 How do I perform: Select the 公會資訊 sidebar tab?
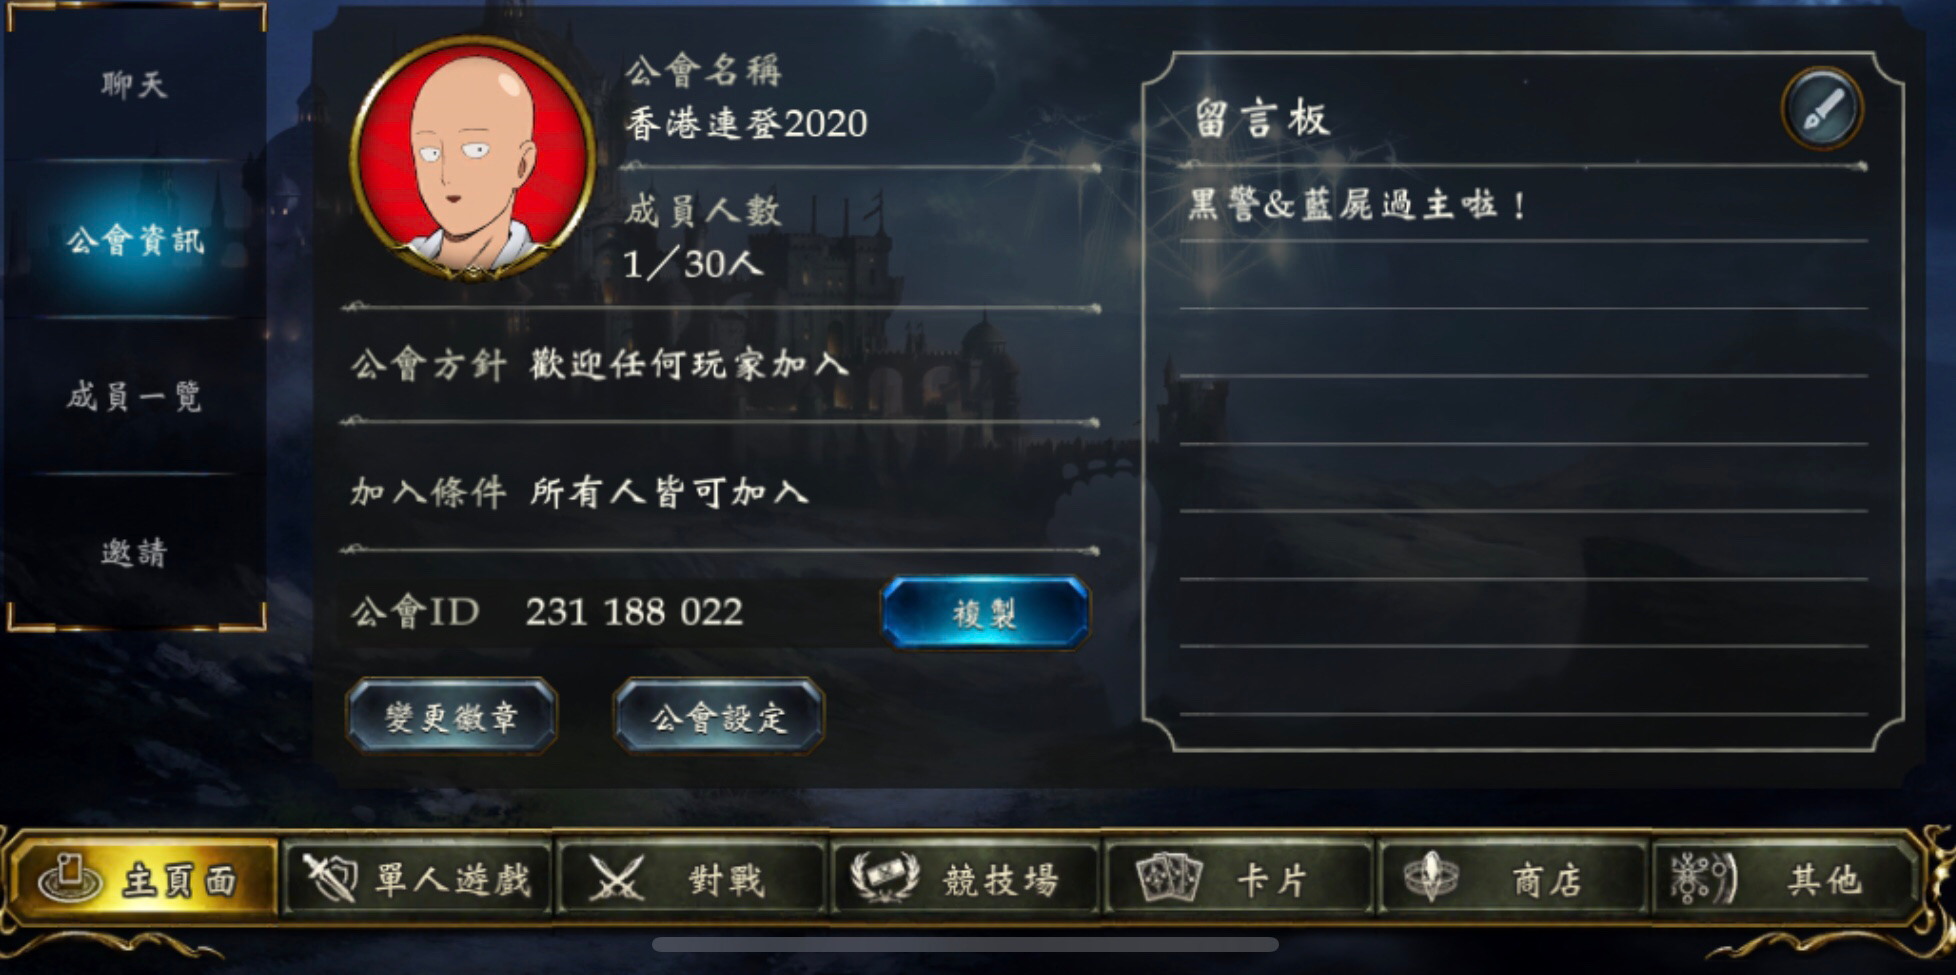click(135, 240)
